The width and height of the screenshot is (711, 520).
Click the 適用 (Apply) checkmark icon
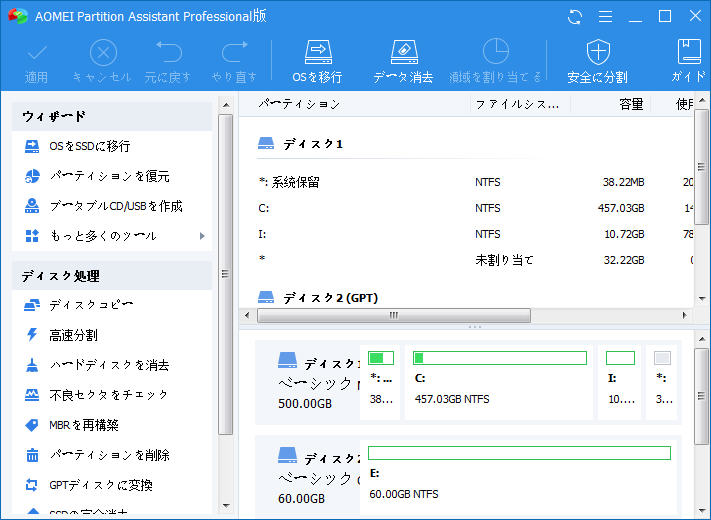[37, 53]
